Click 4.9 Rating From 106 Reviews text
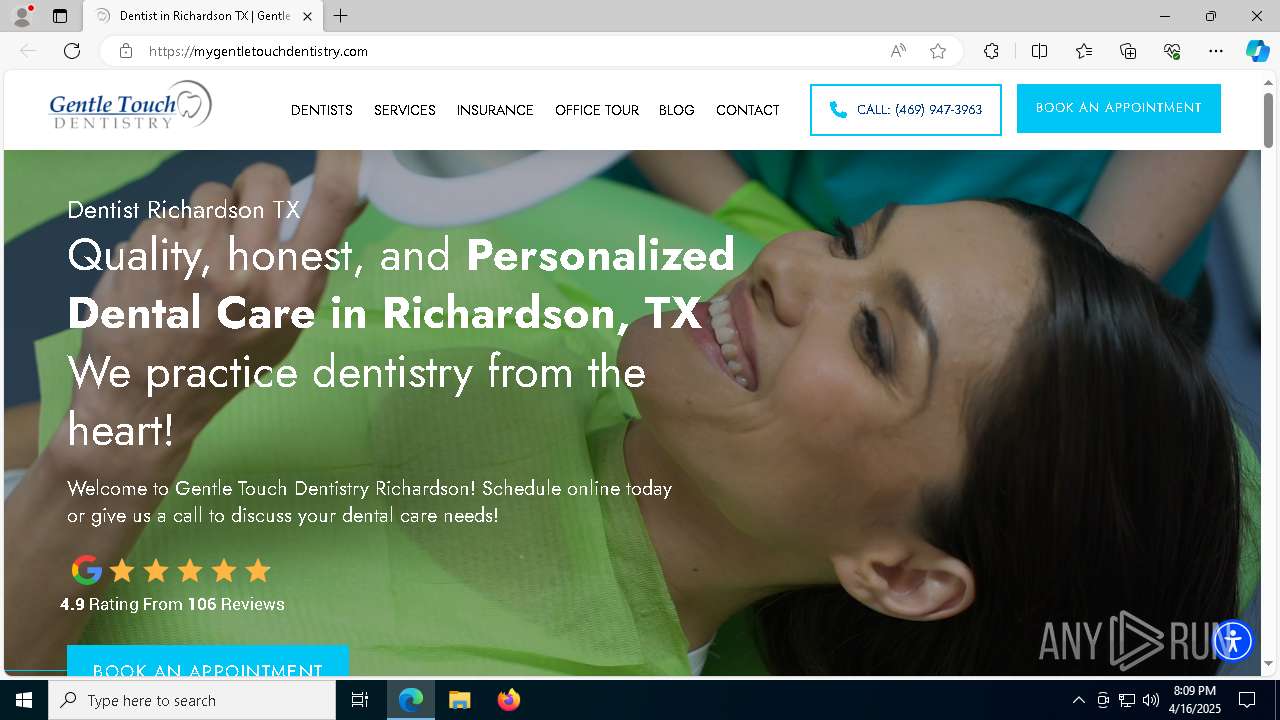This screenshot has width=1280, height=720. (x=172, y=604)
